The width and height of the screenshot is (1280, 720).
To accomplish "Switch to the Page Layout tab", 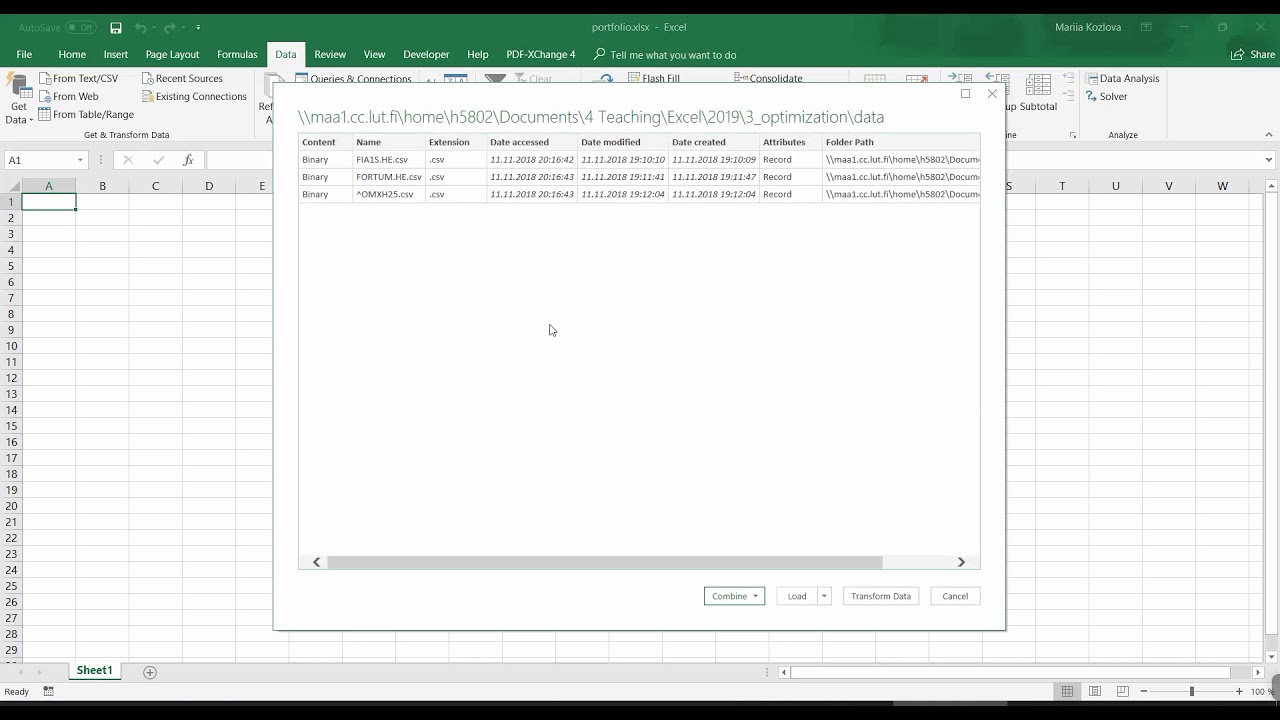I will (172, 54).
